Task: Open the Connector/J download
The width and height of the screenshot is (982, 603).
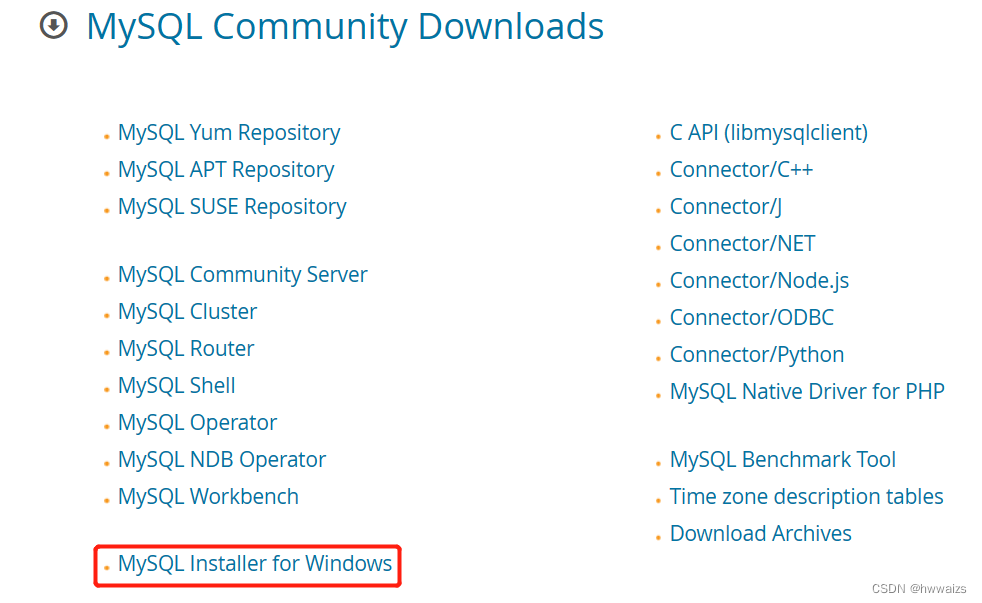Action: 726,207
